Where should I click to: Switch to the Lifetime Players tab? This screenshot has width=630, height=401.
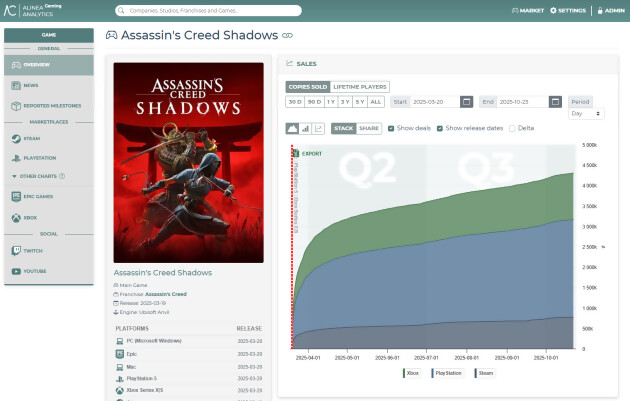click(x=359, y=87)
